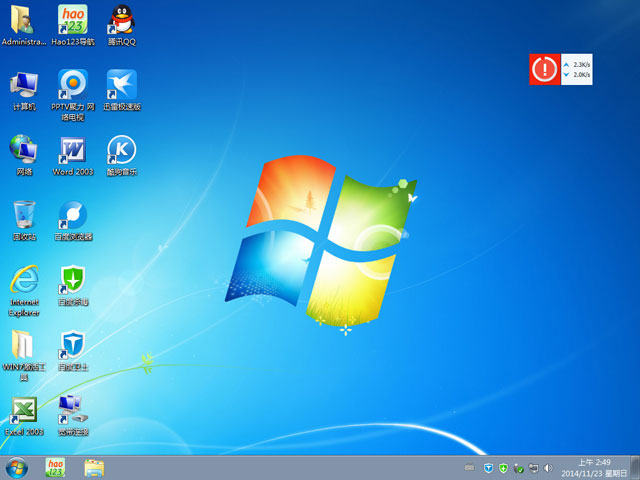Screen dimensions: 640x480
Task: Click the network speed 2.3K/s floating widget
Action: [x=577, y=69]
